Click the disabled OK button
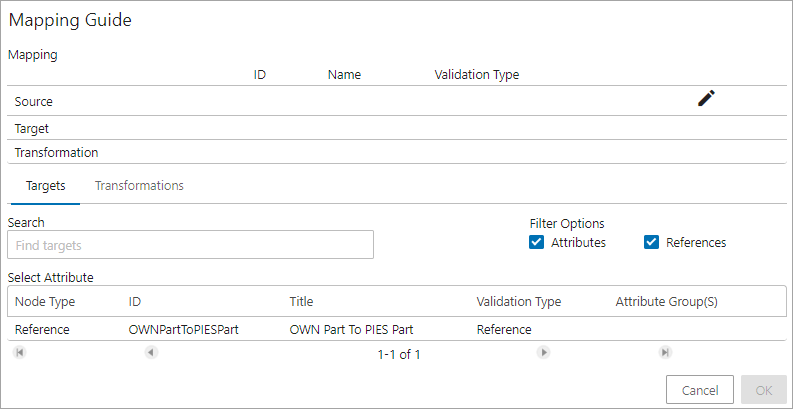The image size is (793, 409). (x=764, y=390)
